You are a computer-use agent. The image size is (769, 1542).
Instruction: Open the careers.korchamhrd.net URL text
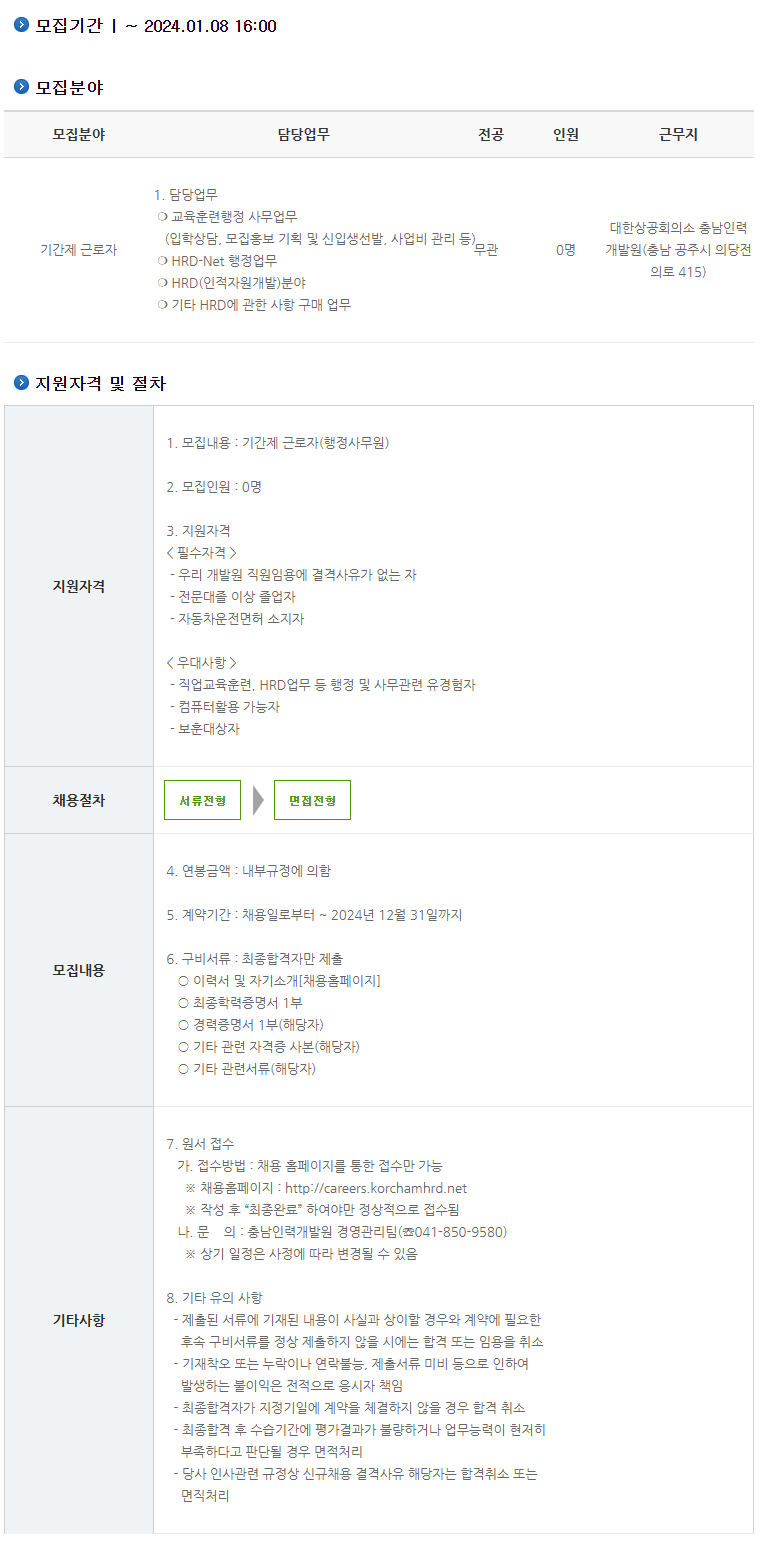[x=376, y=1188]
